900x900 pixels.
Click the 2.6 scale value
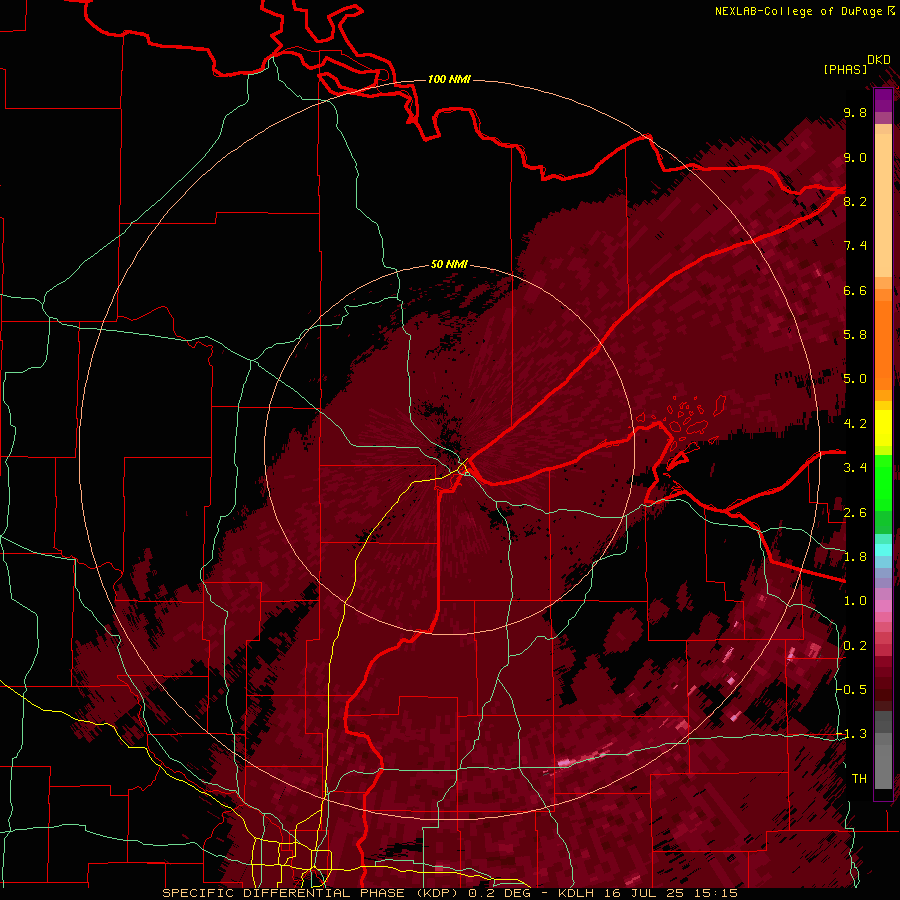pyautogui.click(x=855, y=513)
